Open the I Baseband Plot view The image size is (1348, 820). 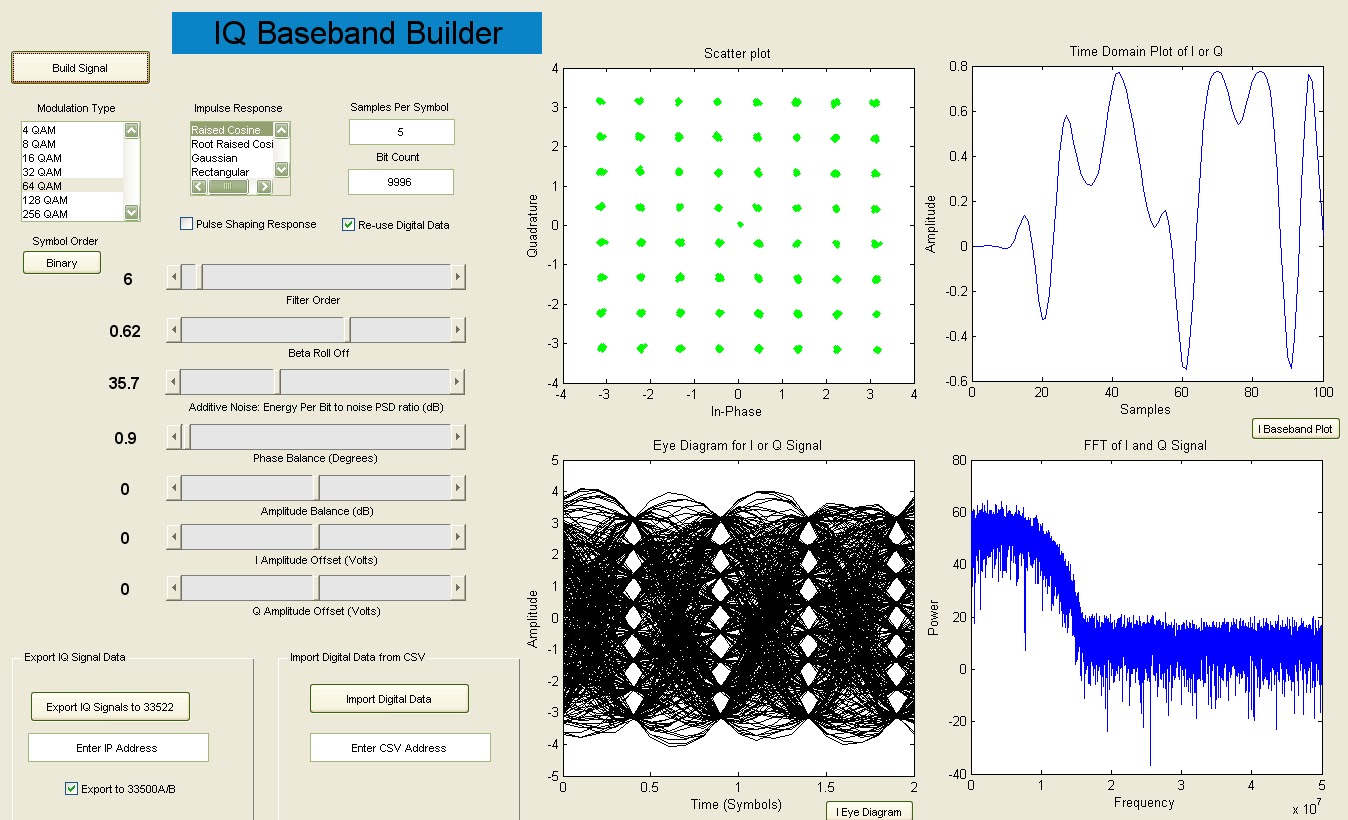[1295, 428]
